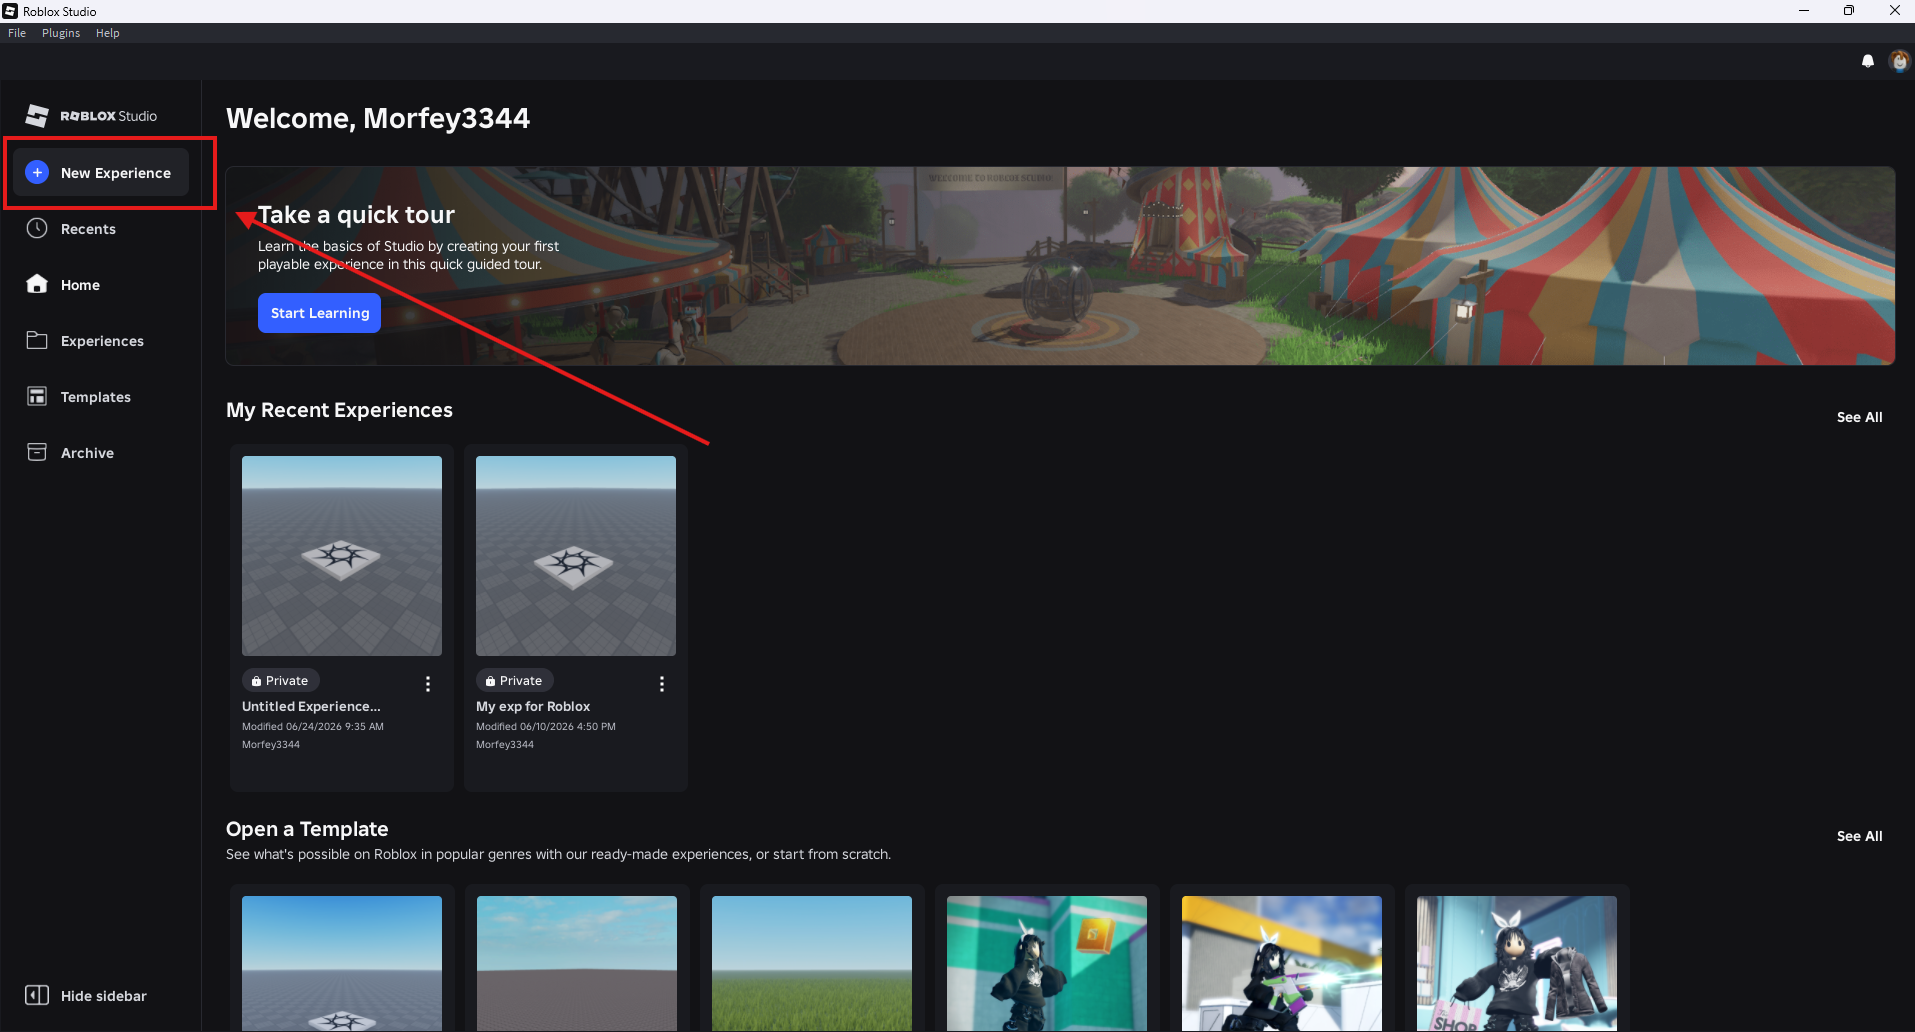
Task: Open the user avatar profile menu
Action: (1899, 61)
